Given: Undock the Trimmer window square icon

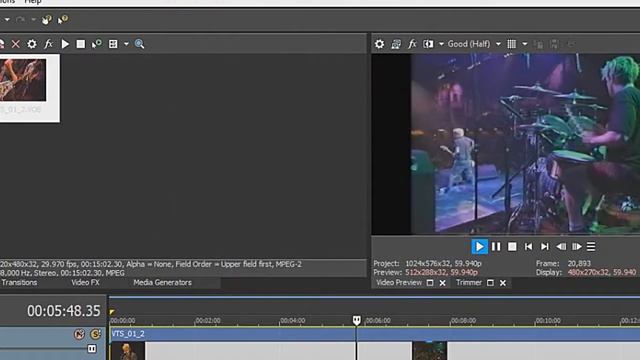Looking at the screenshot, I should coord(490,283).
